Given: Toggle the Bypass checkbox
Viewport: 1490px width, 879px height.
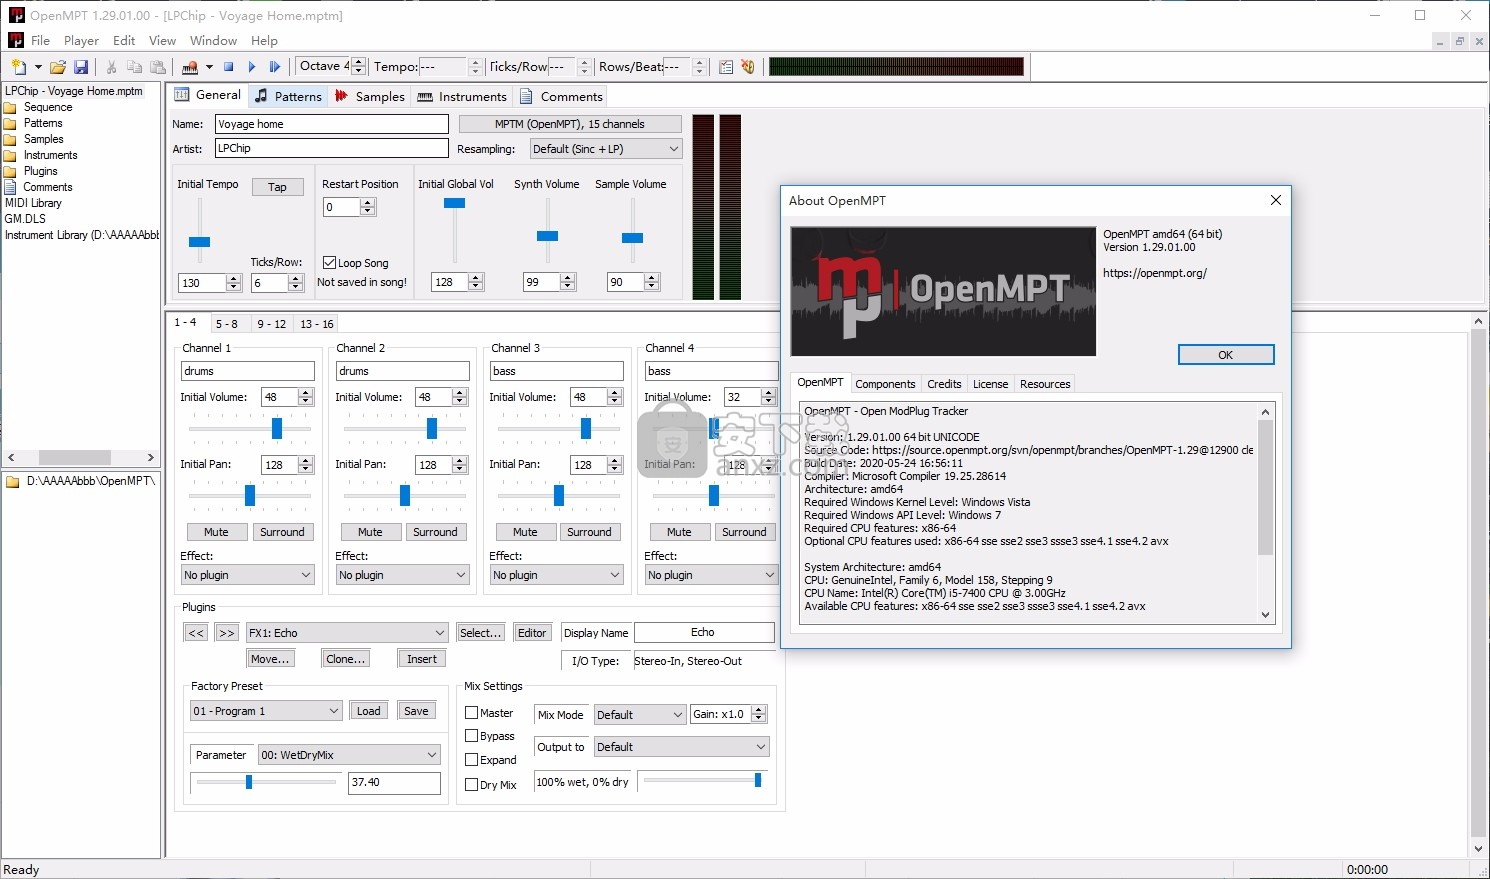Looking at the screenshot, I should tap(472, 736).
